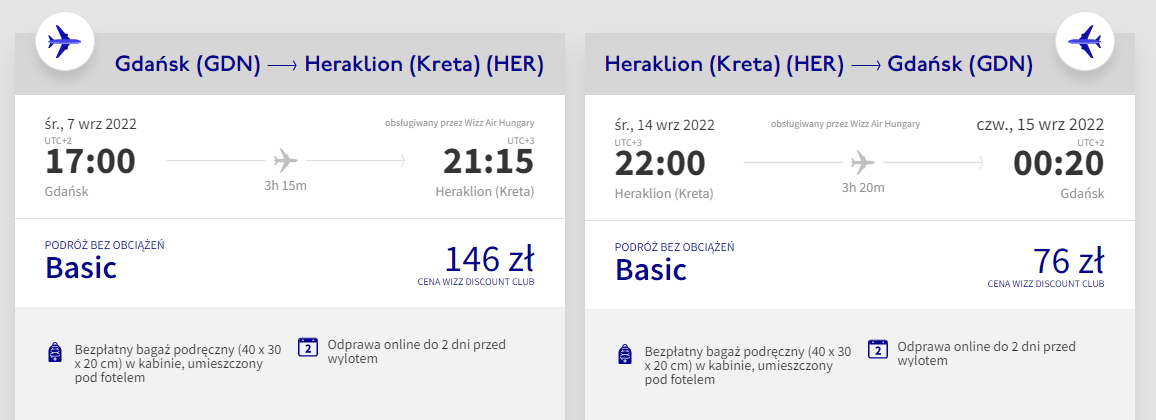Click the Basic fare title on the return card
The height and width of the screenshot is (420, 1156).
coord(651,268)
